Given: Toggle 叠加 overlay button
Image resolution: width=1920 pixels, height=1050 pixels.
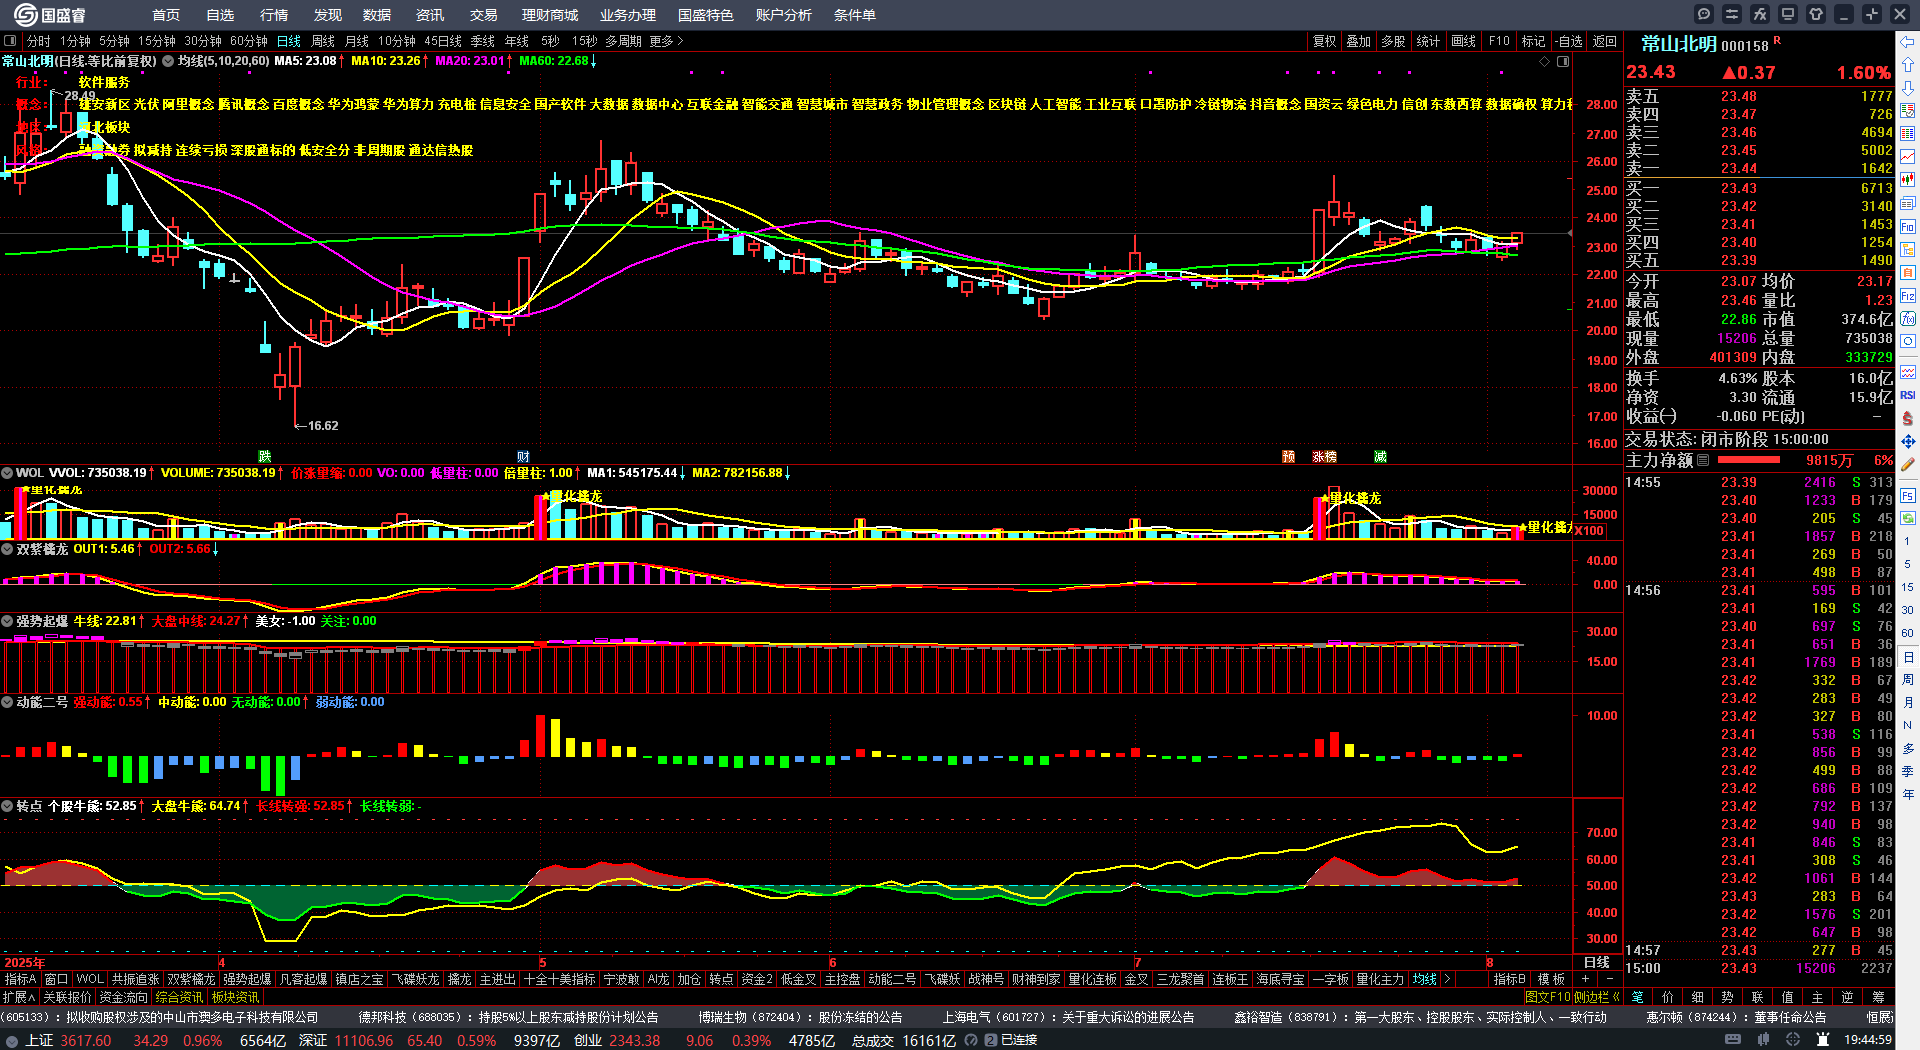Looking at the screenshot, I should pos(1358,41).
